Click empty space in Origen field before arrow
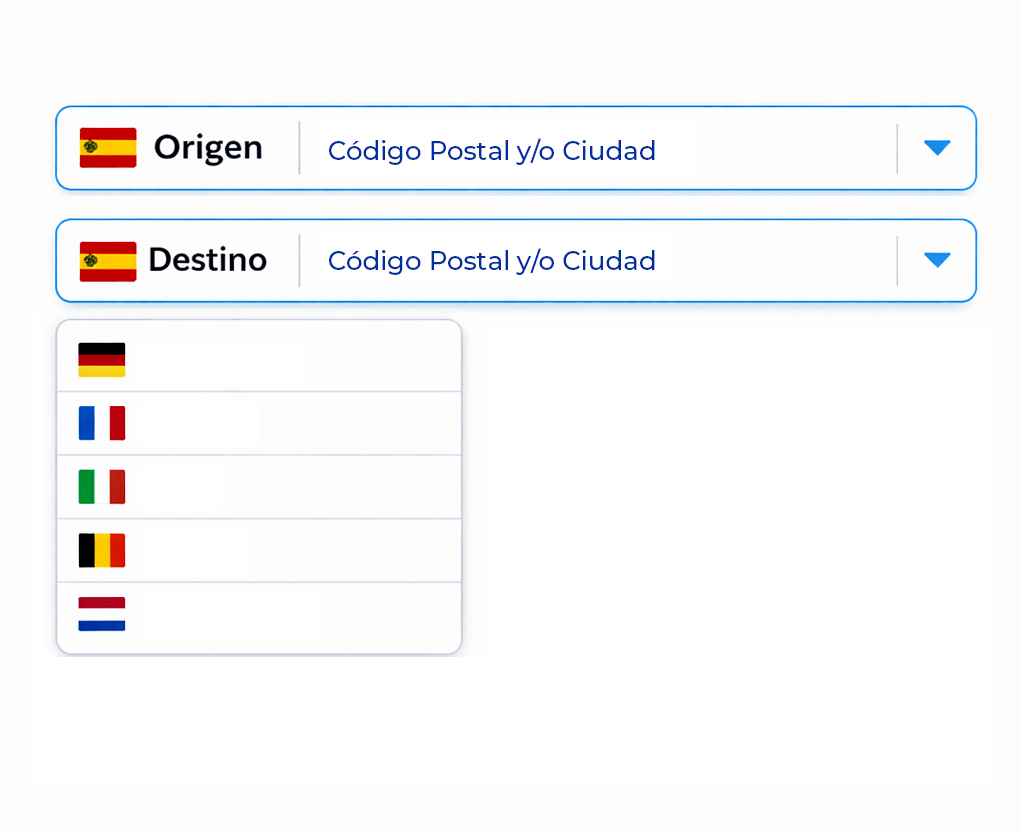Image resolution: width=1020 pixels, height=835 pixels. 790,149
